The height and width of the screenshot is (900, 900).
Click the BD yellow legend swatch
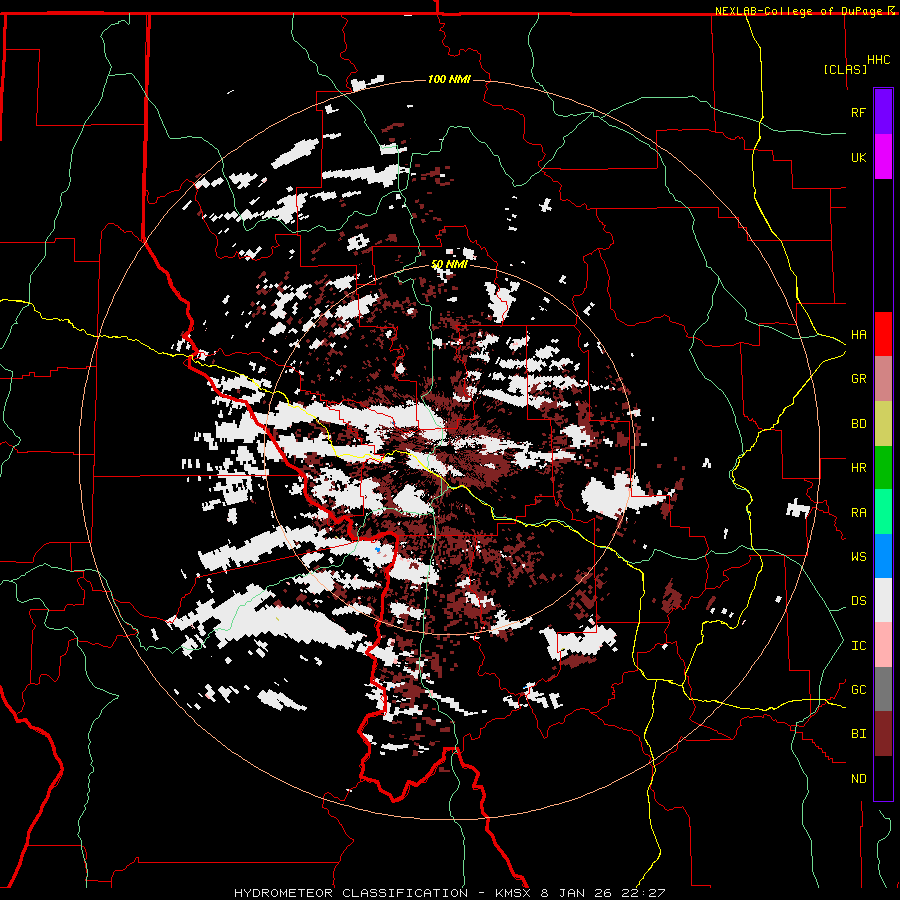pyautogui.click(x=883, y=424)
